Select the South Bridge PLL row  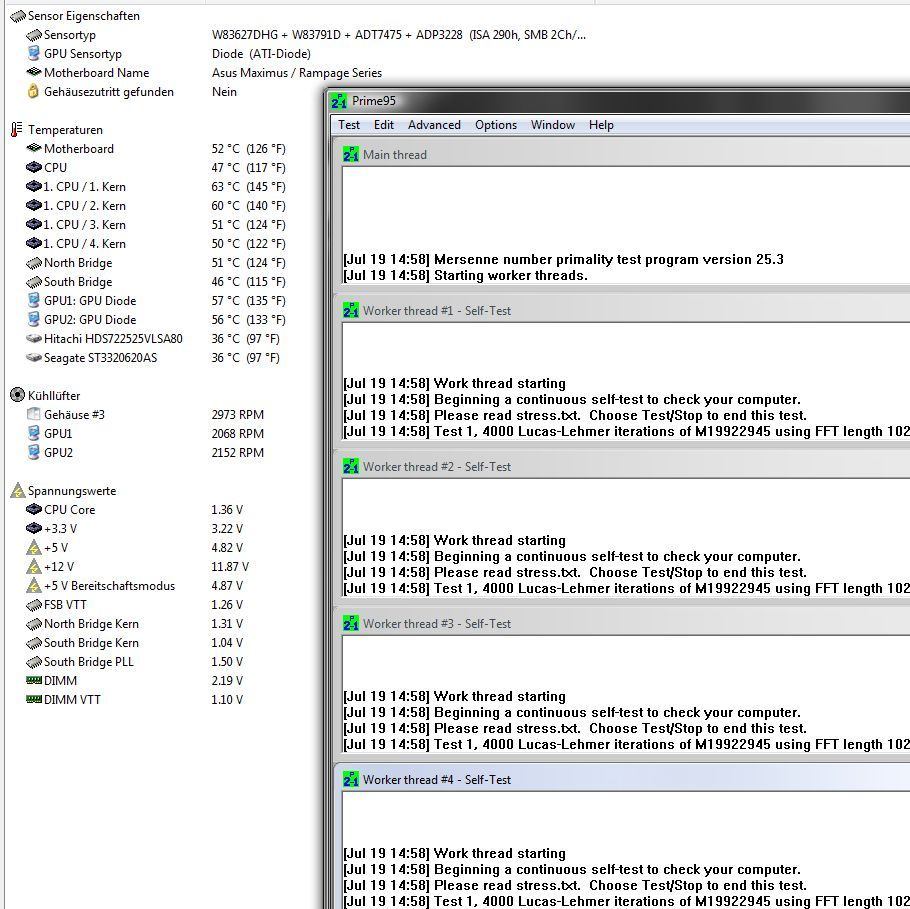pyautogui.click(x=135, y=662)
